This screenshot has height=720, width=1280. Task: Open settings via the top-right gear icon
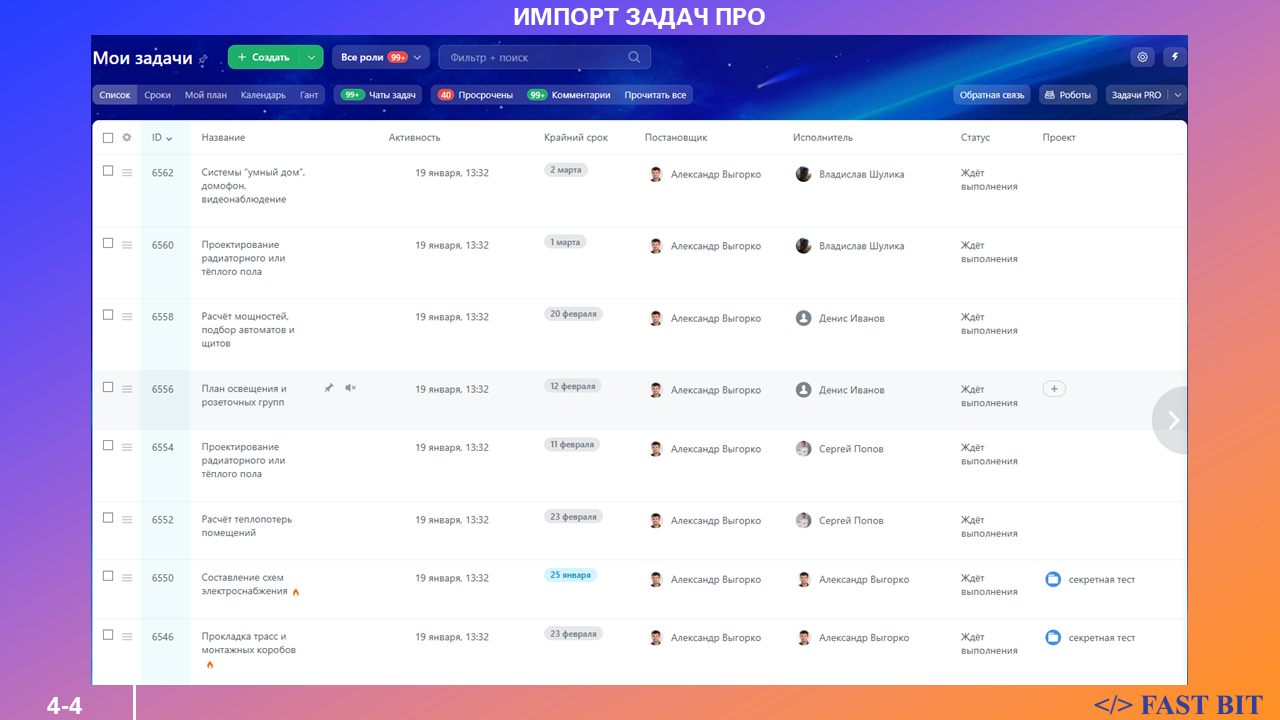click(1143, 57)
